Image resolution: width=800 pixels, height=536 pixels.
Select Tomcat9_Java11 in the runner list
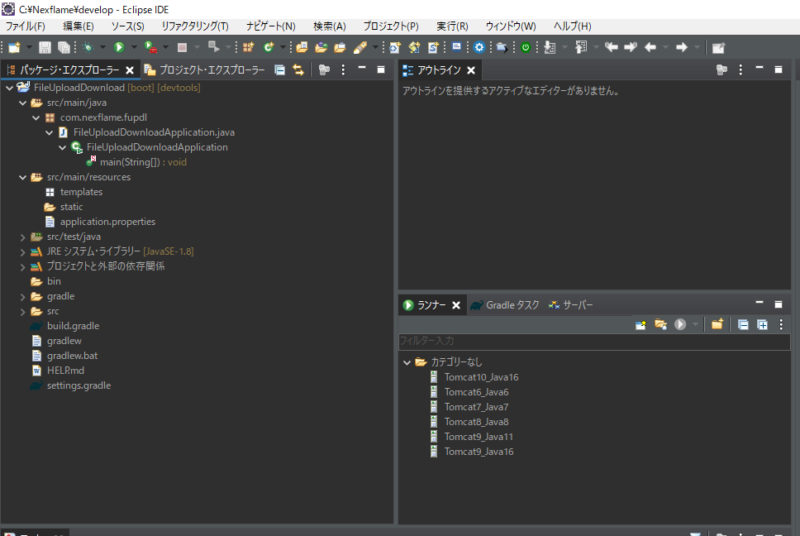click(x=478, y=437)
